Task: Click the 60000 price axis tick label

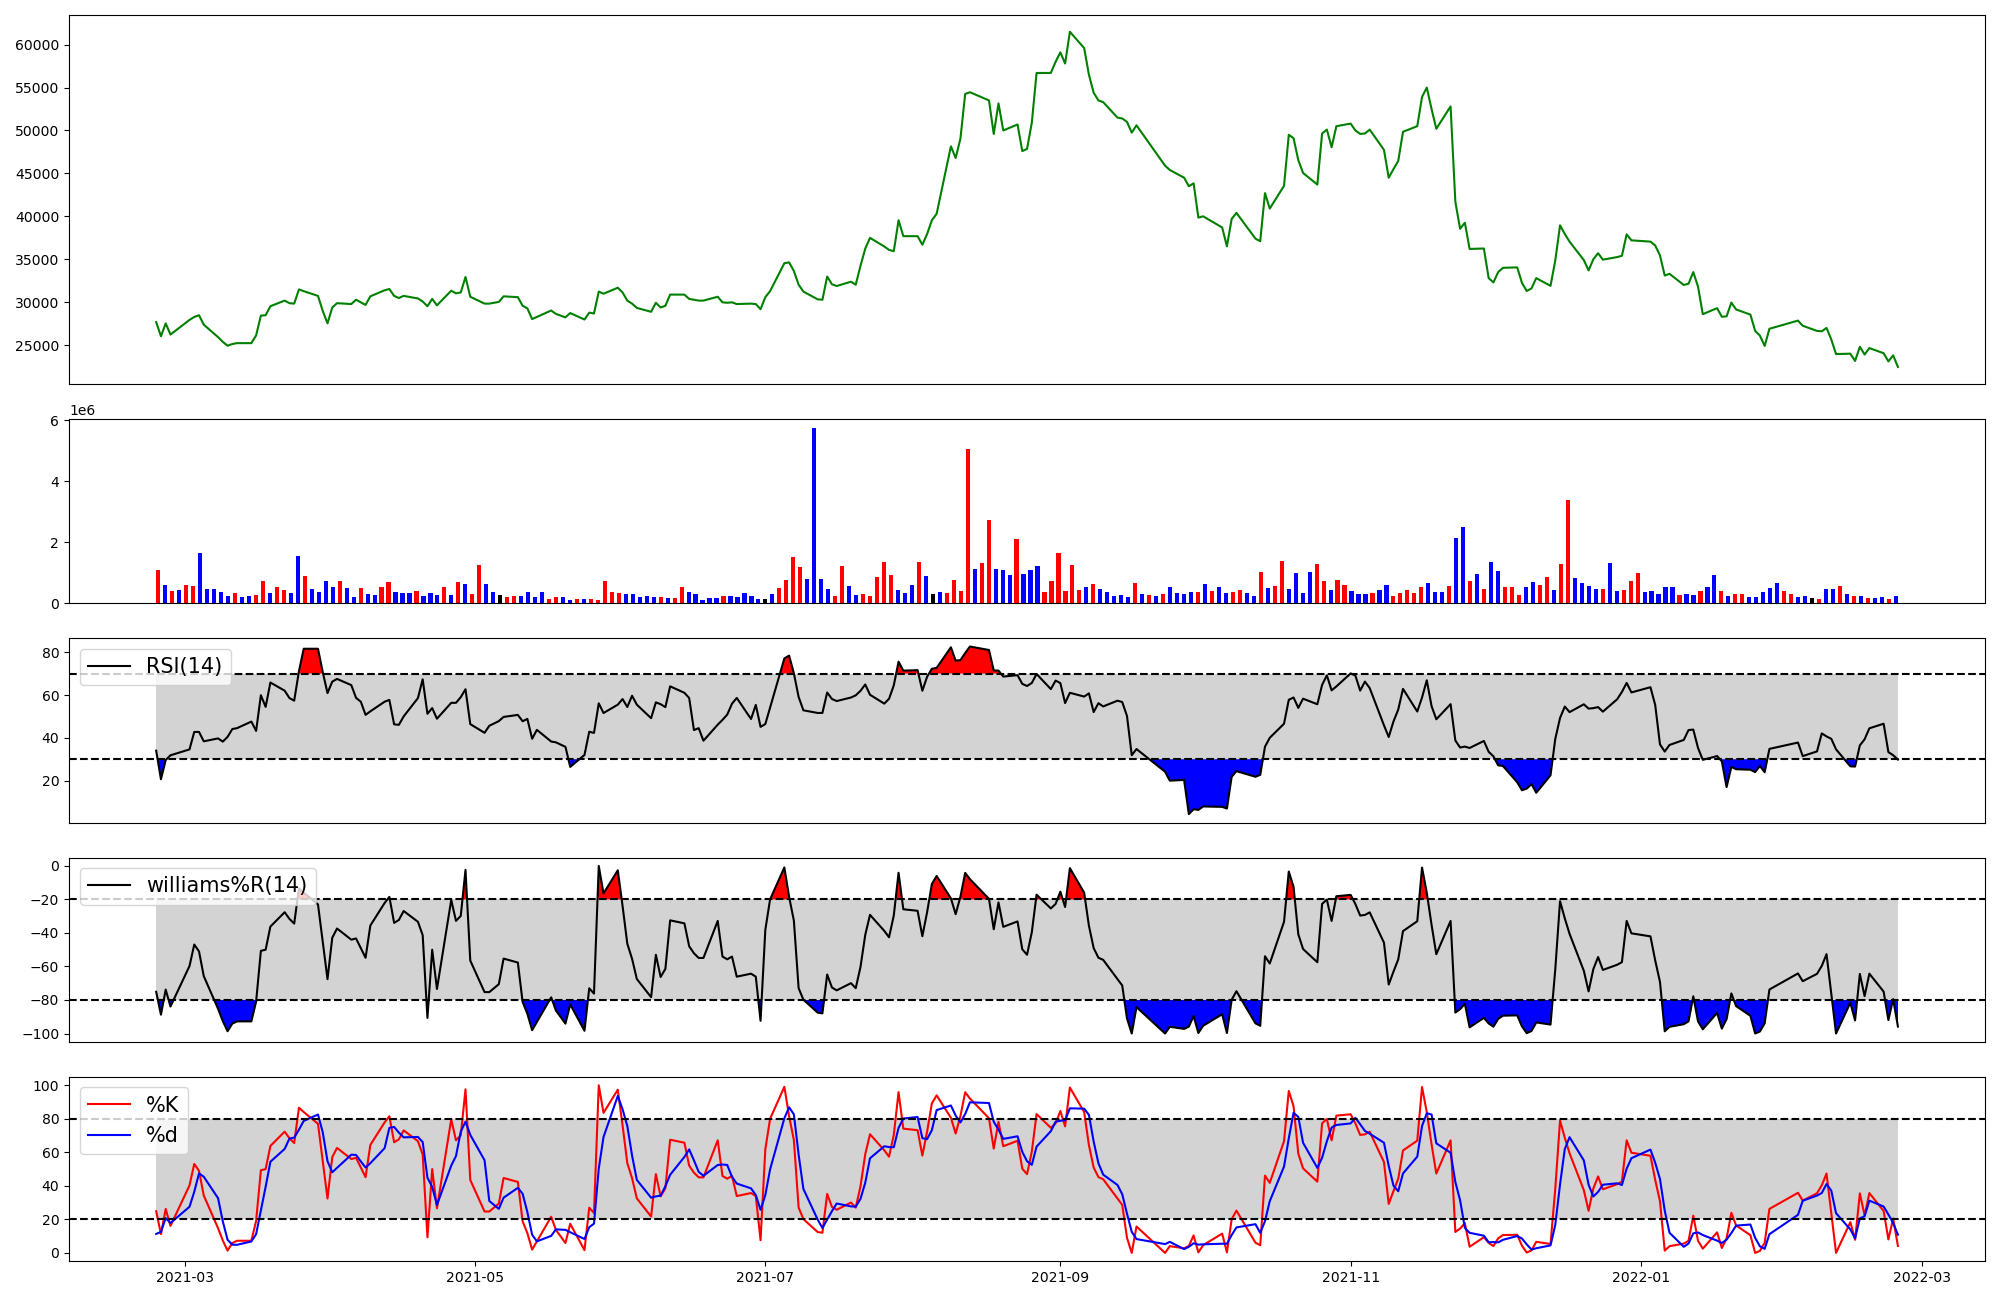Action: click(37, 45)
